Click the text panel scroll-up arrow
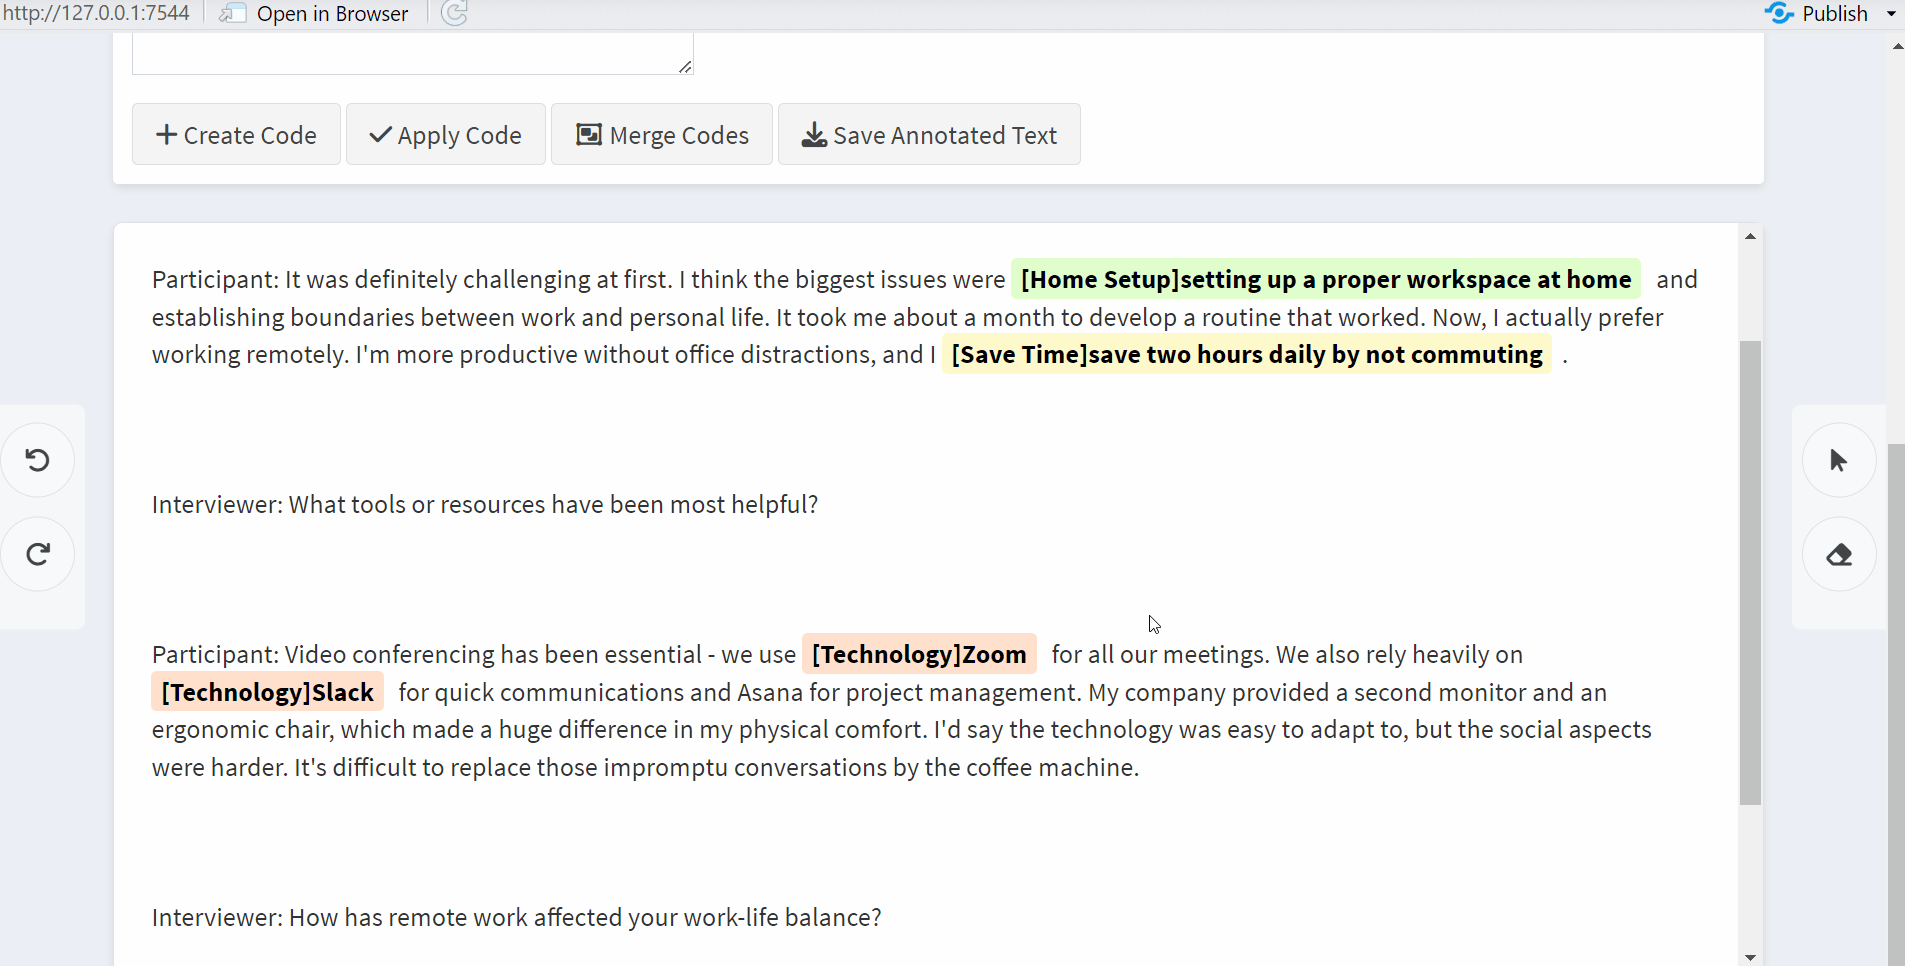Screen dimensions: 1905x966 [x=1750, y=236]
